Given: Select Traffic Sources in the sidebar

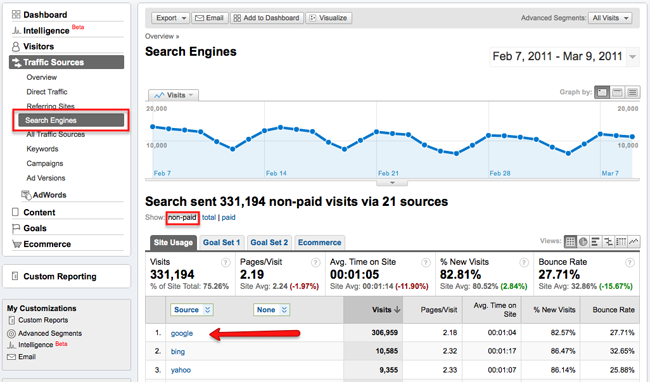Looking at the screenshot, I should tap(66, 62).
